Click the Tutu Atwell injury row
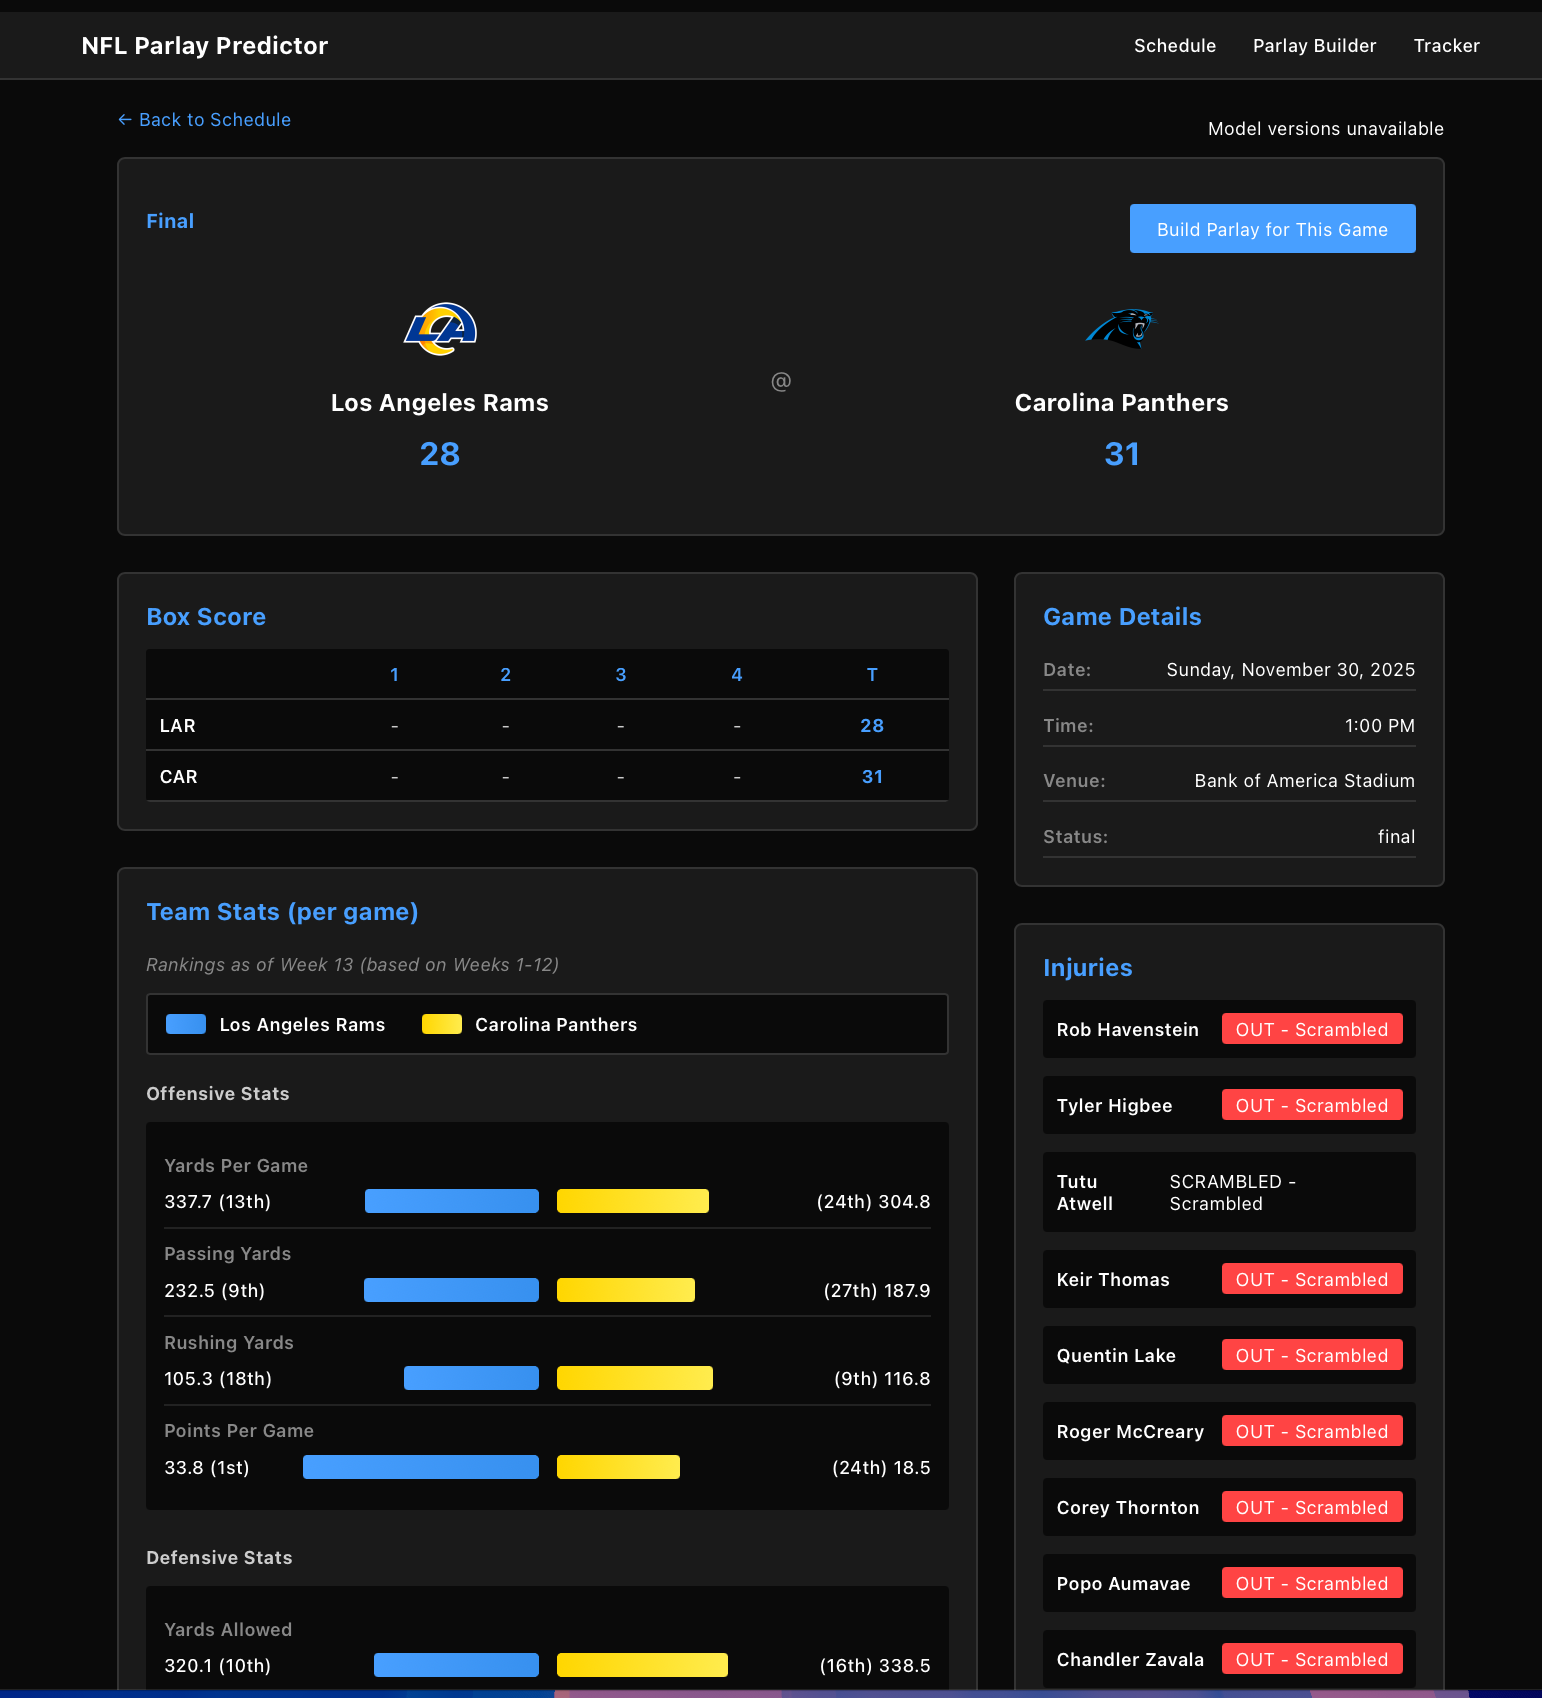 (x=1228, y=1192)
